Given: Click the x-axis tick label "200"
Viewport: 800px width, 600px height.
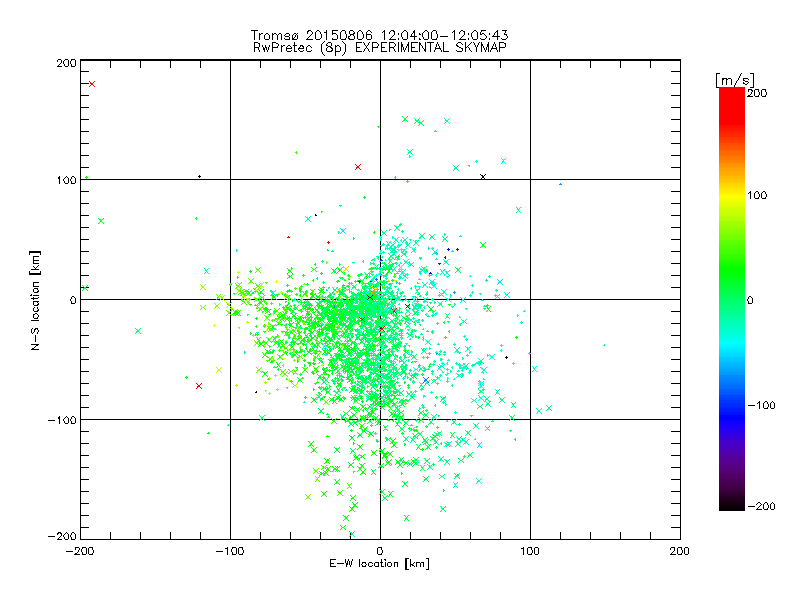Looking at the screenshot, I should click(x=680, y=551).
